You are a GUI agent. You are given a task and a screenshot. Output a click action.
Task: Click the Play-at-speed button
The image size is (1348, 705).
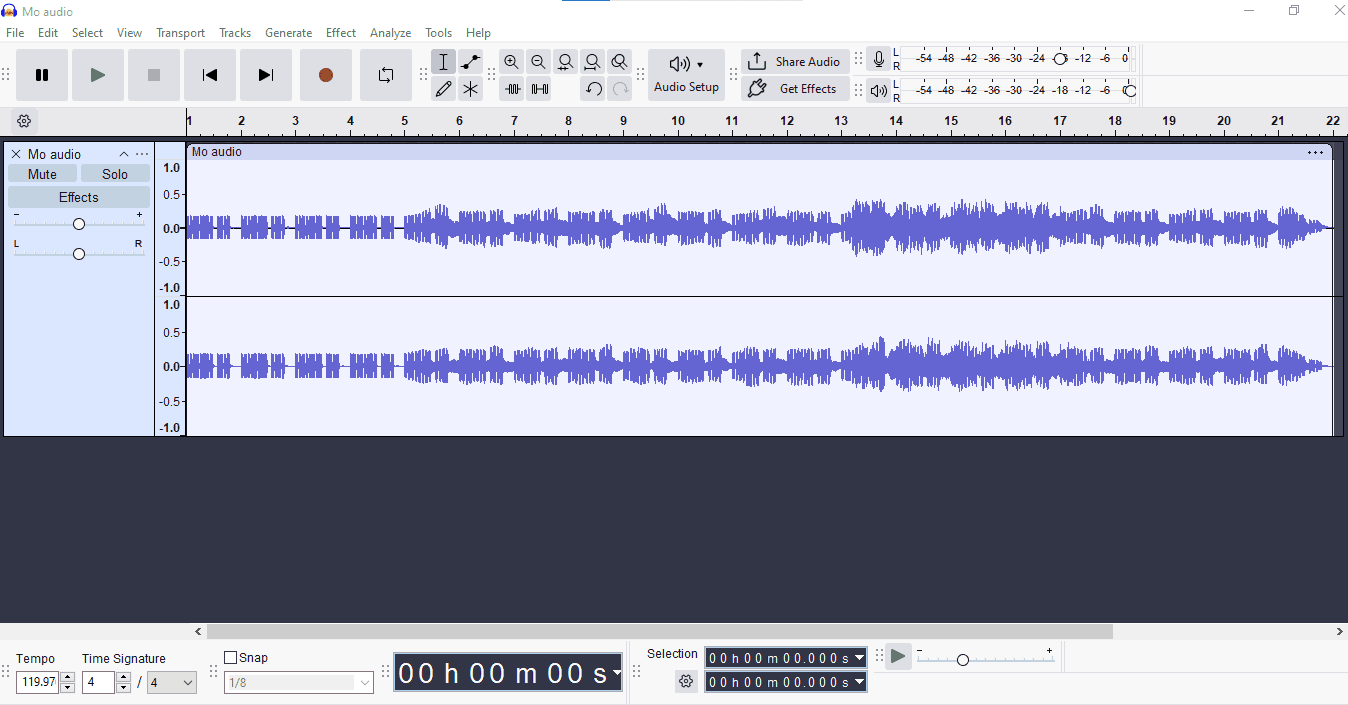pyautogui.click(x=898, y=657)
